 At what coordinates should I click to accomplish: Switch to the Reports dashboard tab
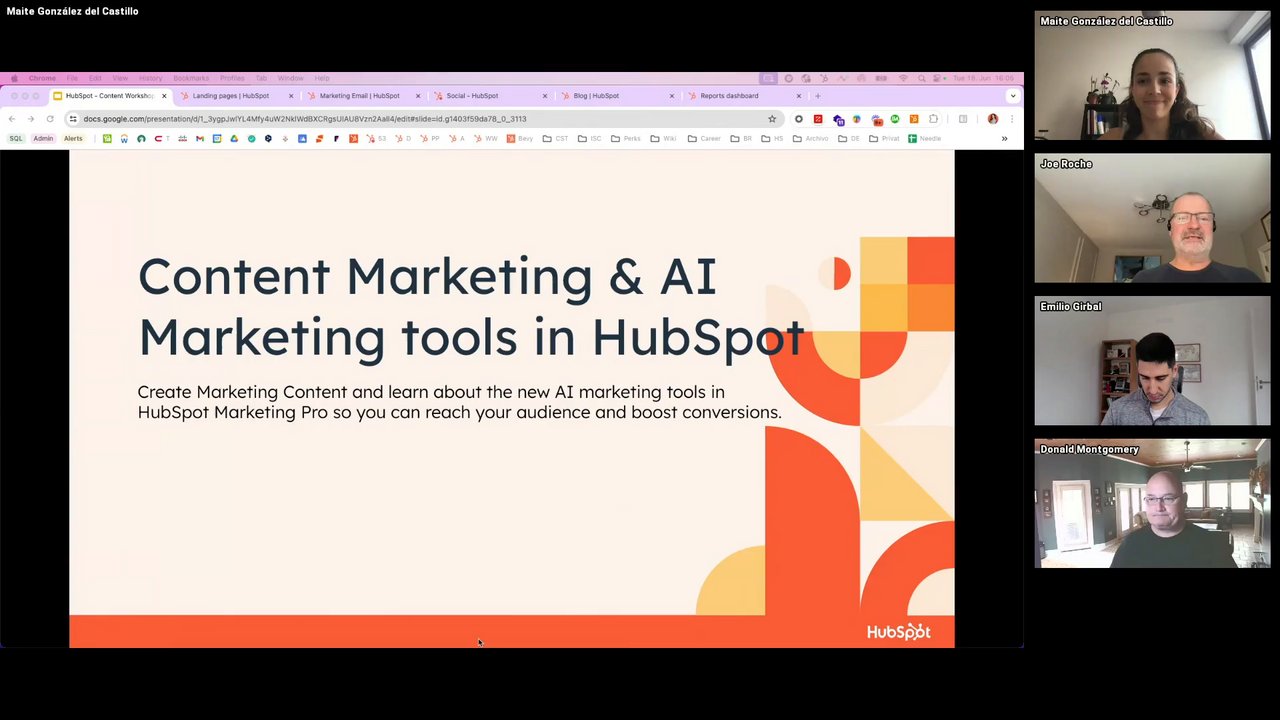click(x=745, y=96)
